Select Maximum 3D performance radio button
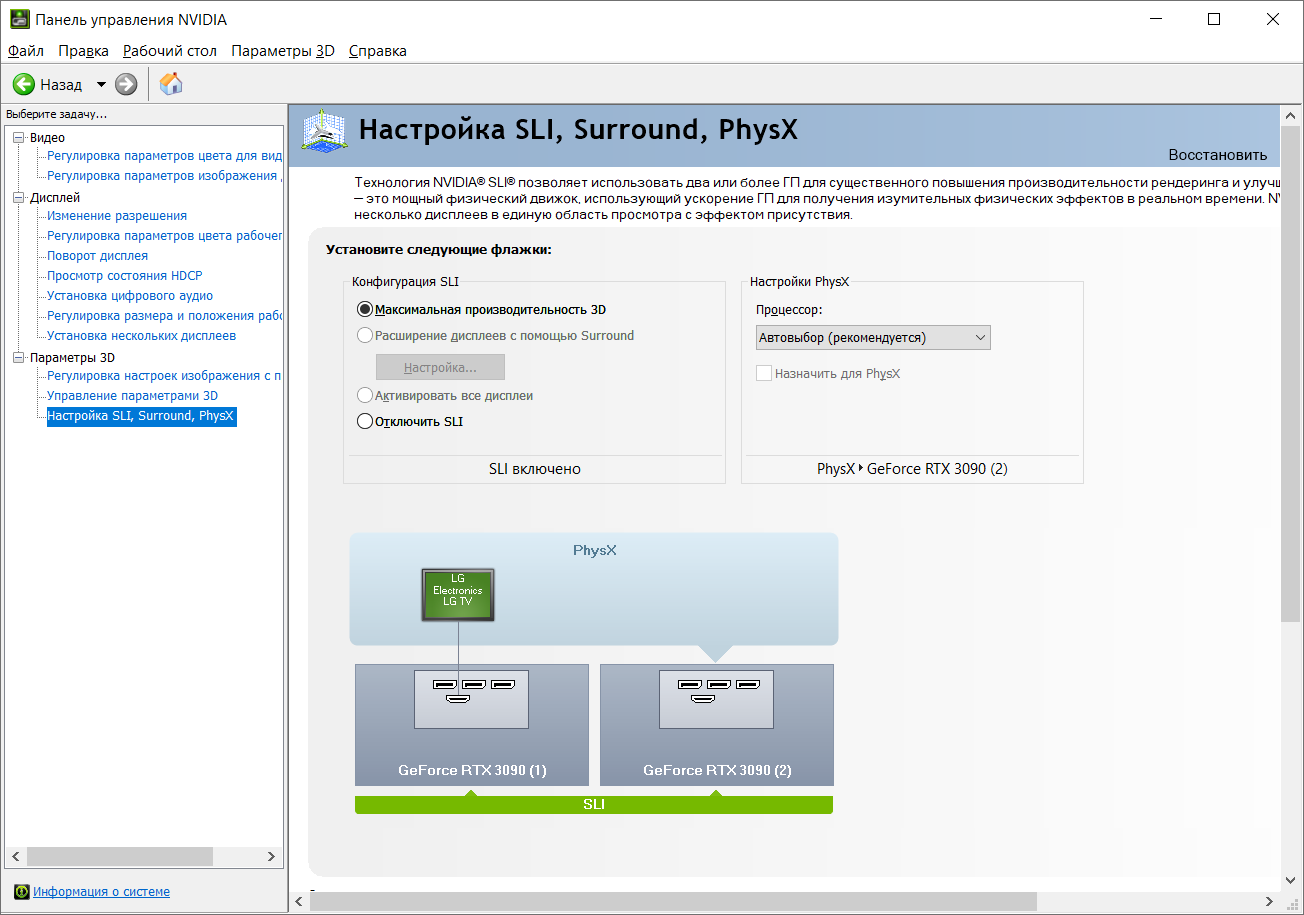Viewport: 1304px width, 915px height. [365, 310]
